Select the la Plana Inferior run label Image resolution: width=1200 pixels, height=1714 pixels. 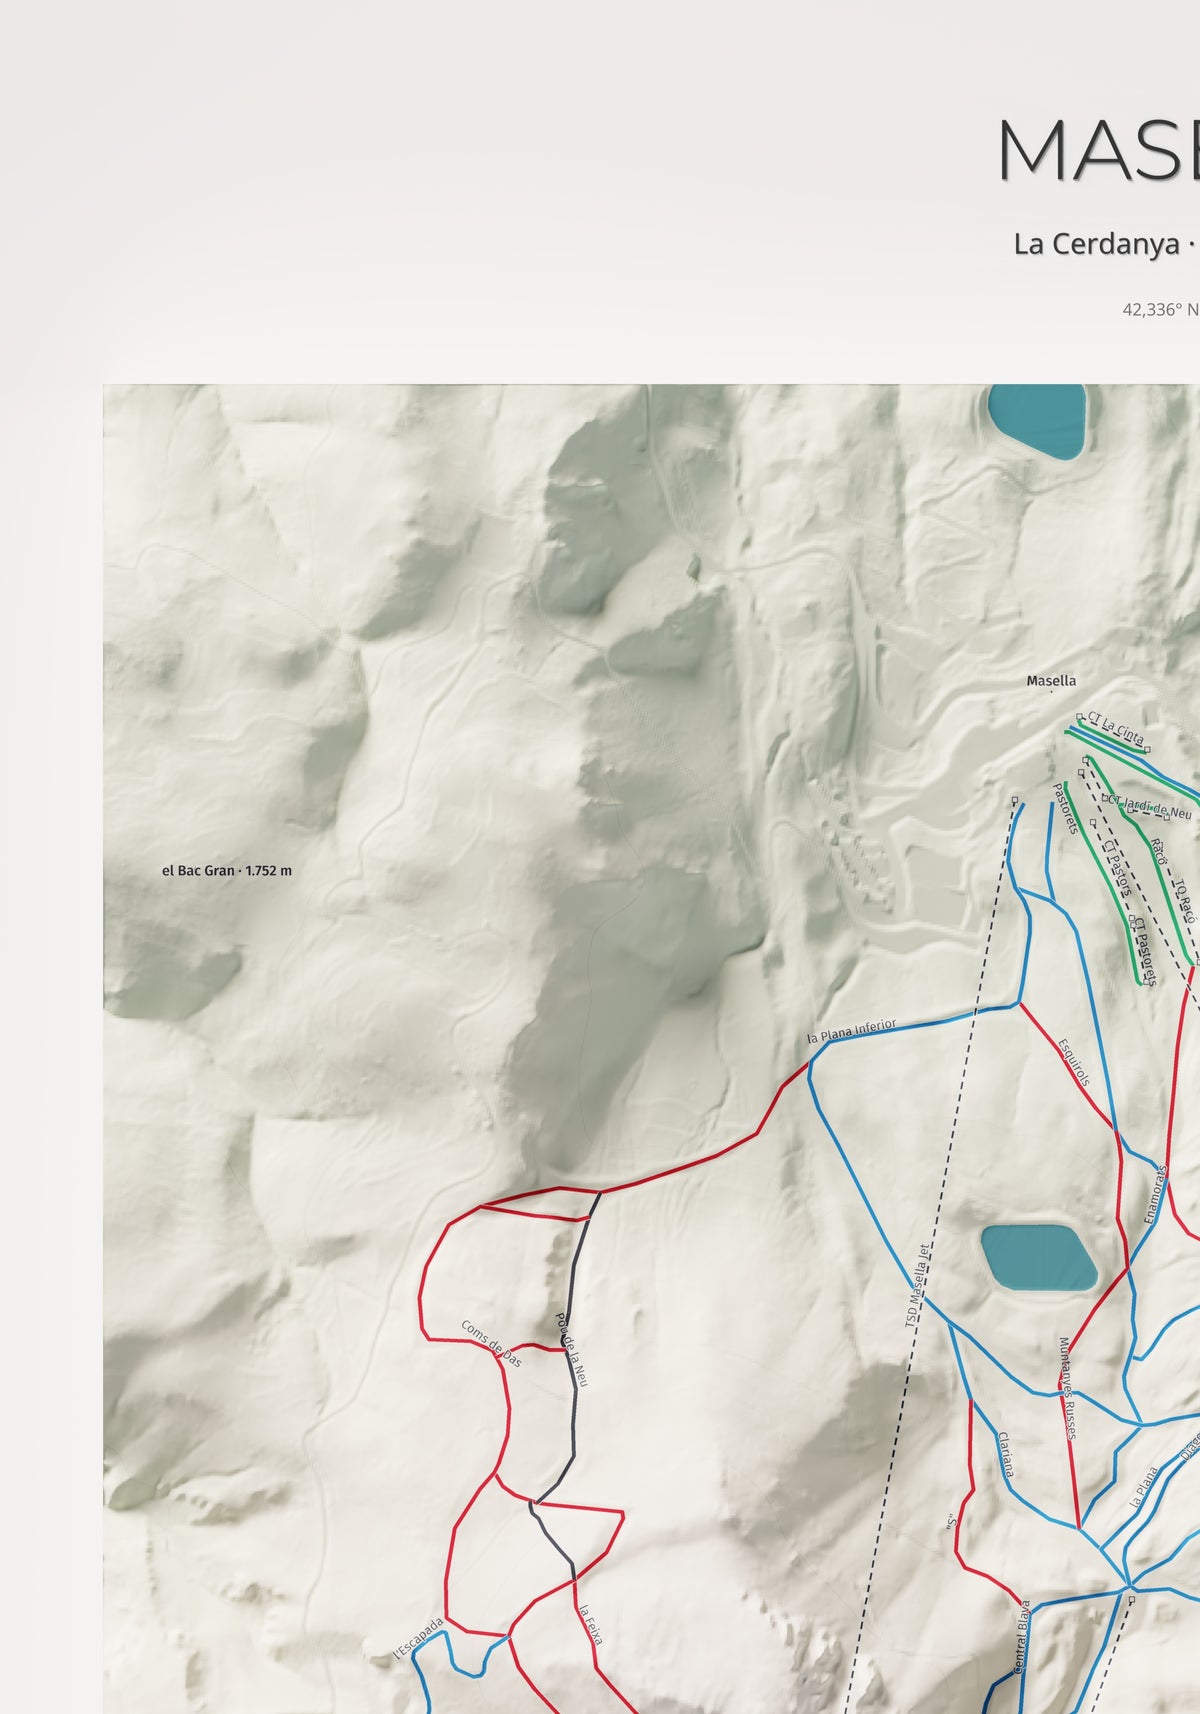tap(852, 1031)
